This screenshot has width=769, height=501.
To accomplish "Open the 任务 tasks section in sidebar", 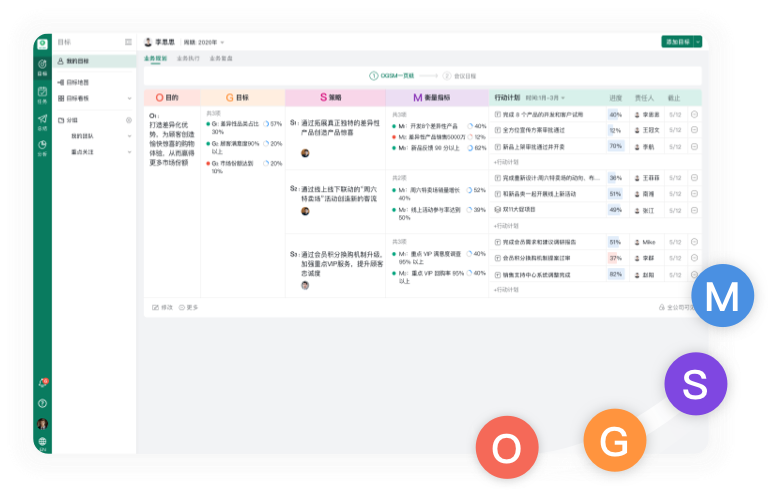I will click(x=43, y=95).
